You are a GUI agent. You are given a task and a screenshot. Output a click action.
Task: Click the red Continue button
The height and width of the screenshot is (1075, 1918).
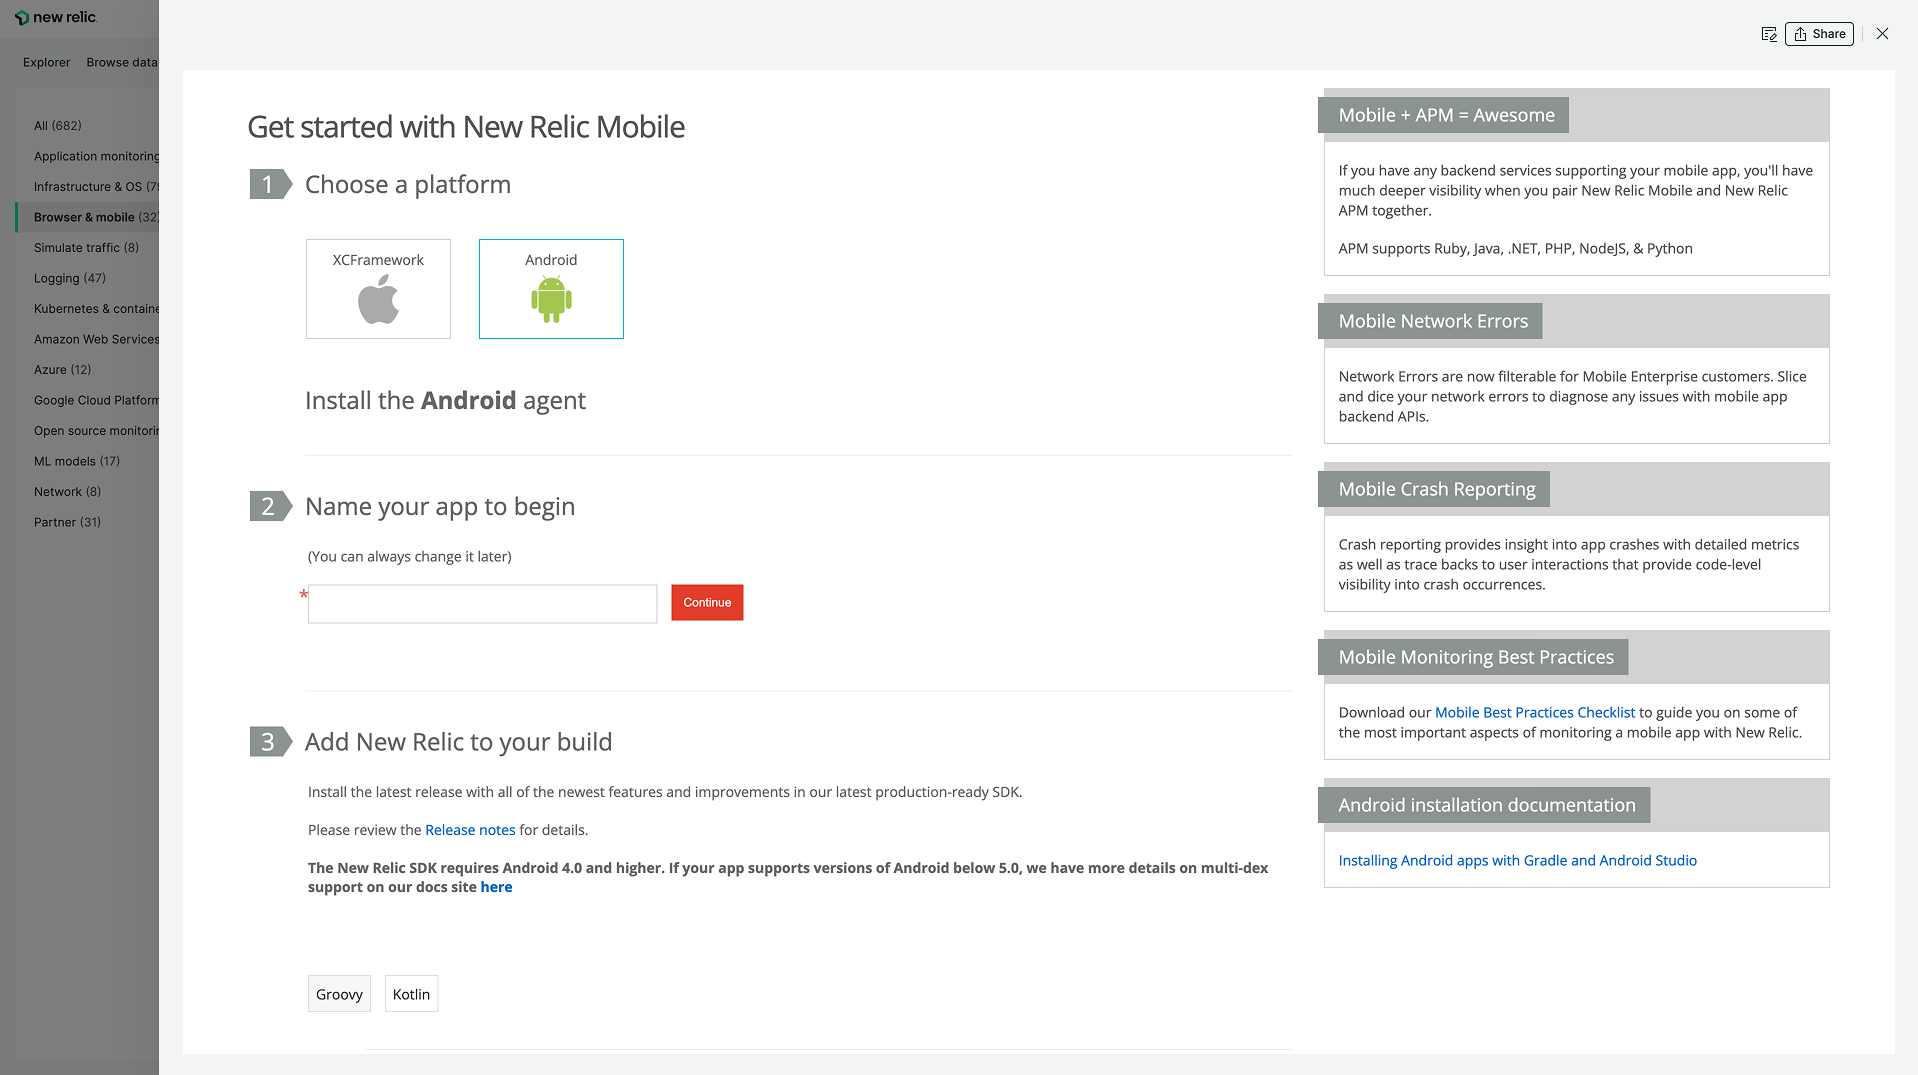tap(707, 602)
